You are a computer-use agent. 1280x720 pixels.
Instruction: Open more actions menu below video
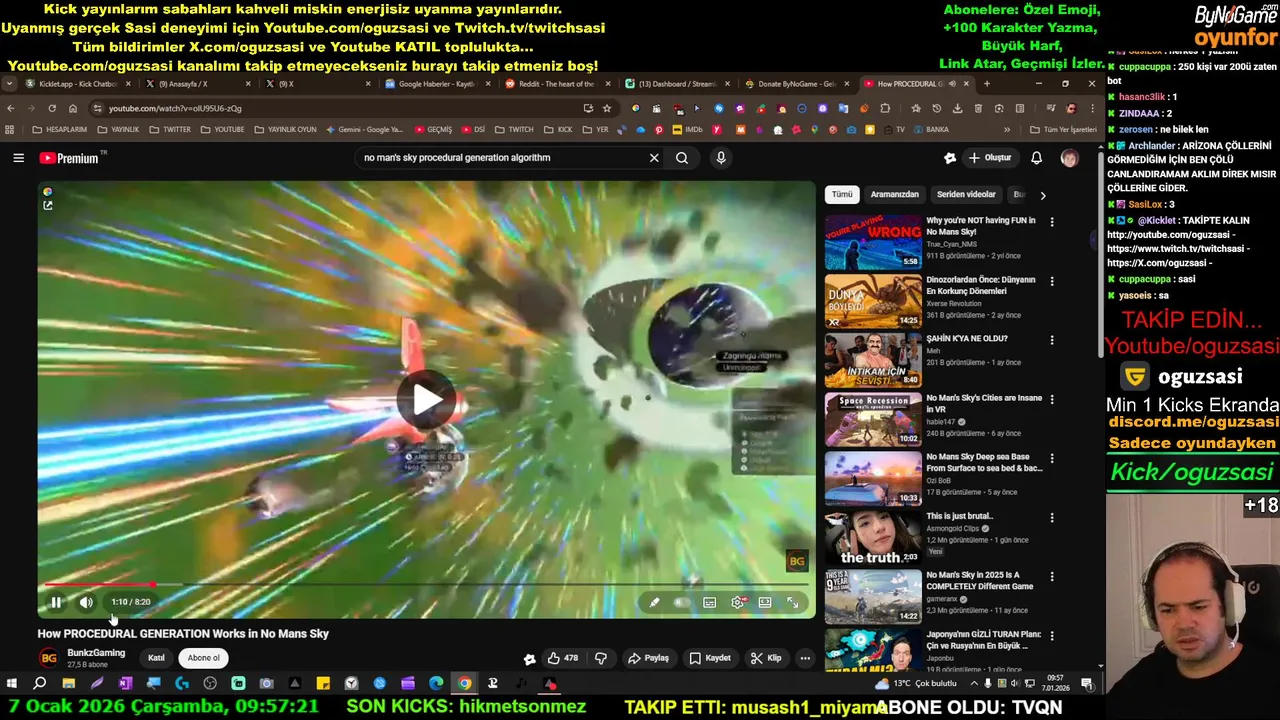pyautogui.click(x=805, y=658)
